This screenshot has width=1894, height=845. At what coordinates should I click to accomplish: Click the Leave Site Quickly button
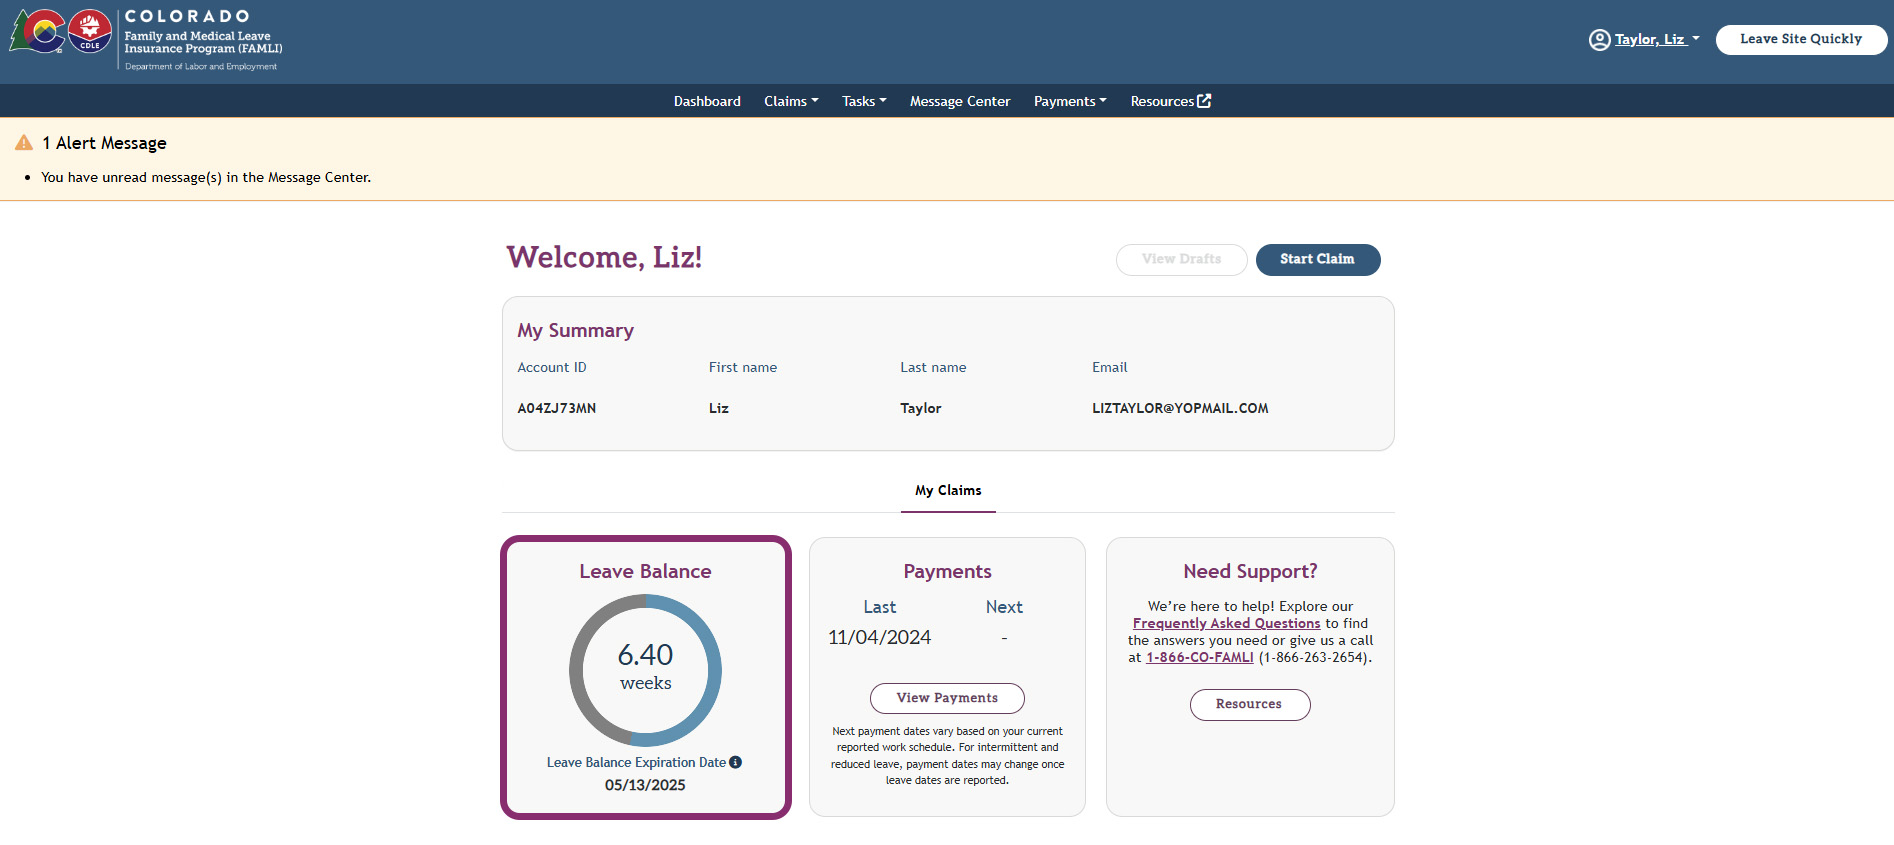tap(1801, 39)
